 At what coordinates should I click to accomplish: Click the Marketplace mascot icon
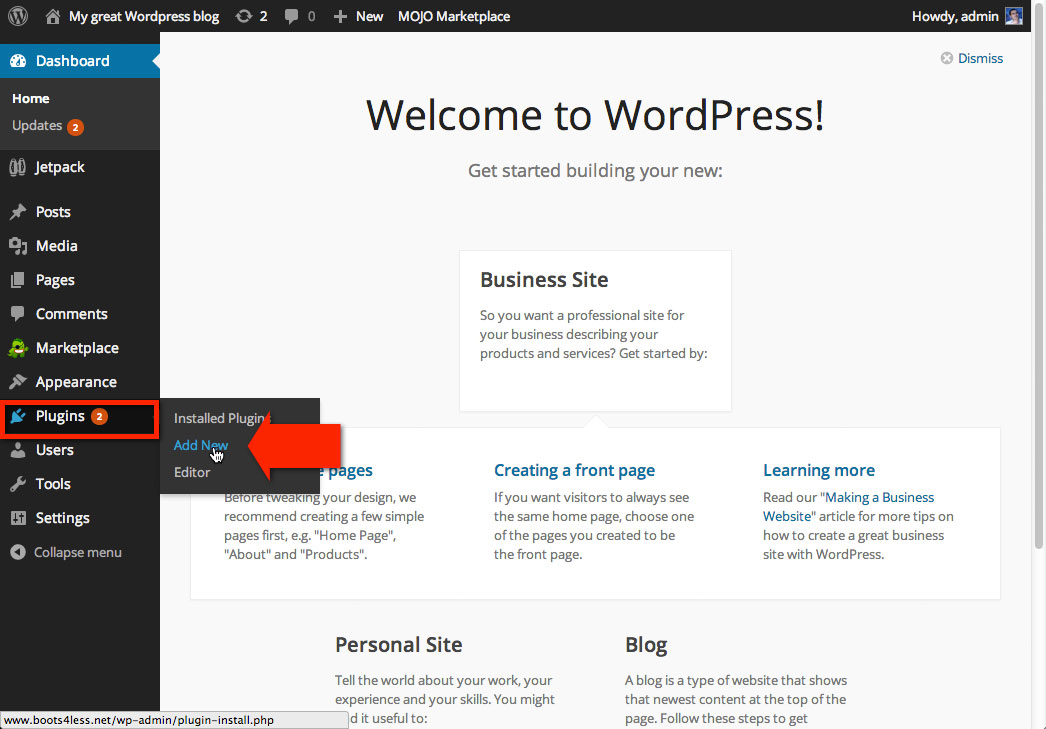(18, 347)
